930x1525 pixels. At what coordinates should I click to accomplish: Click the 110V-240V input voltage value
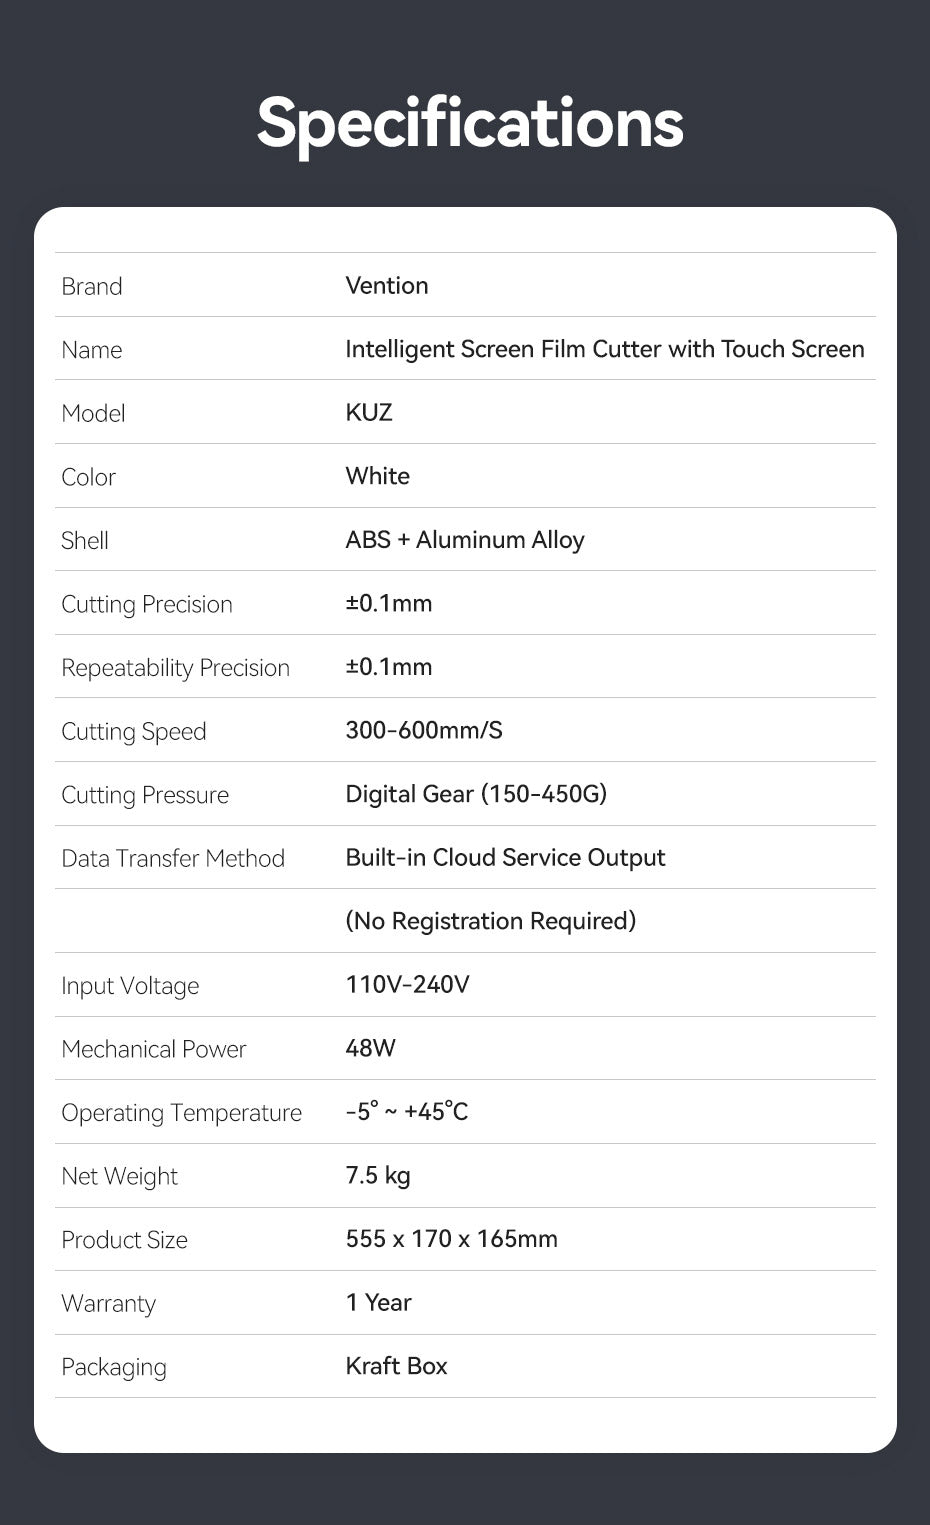[x=407, y=985]
